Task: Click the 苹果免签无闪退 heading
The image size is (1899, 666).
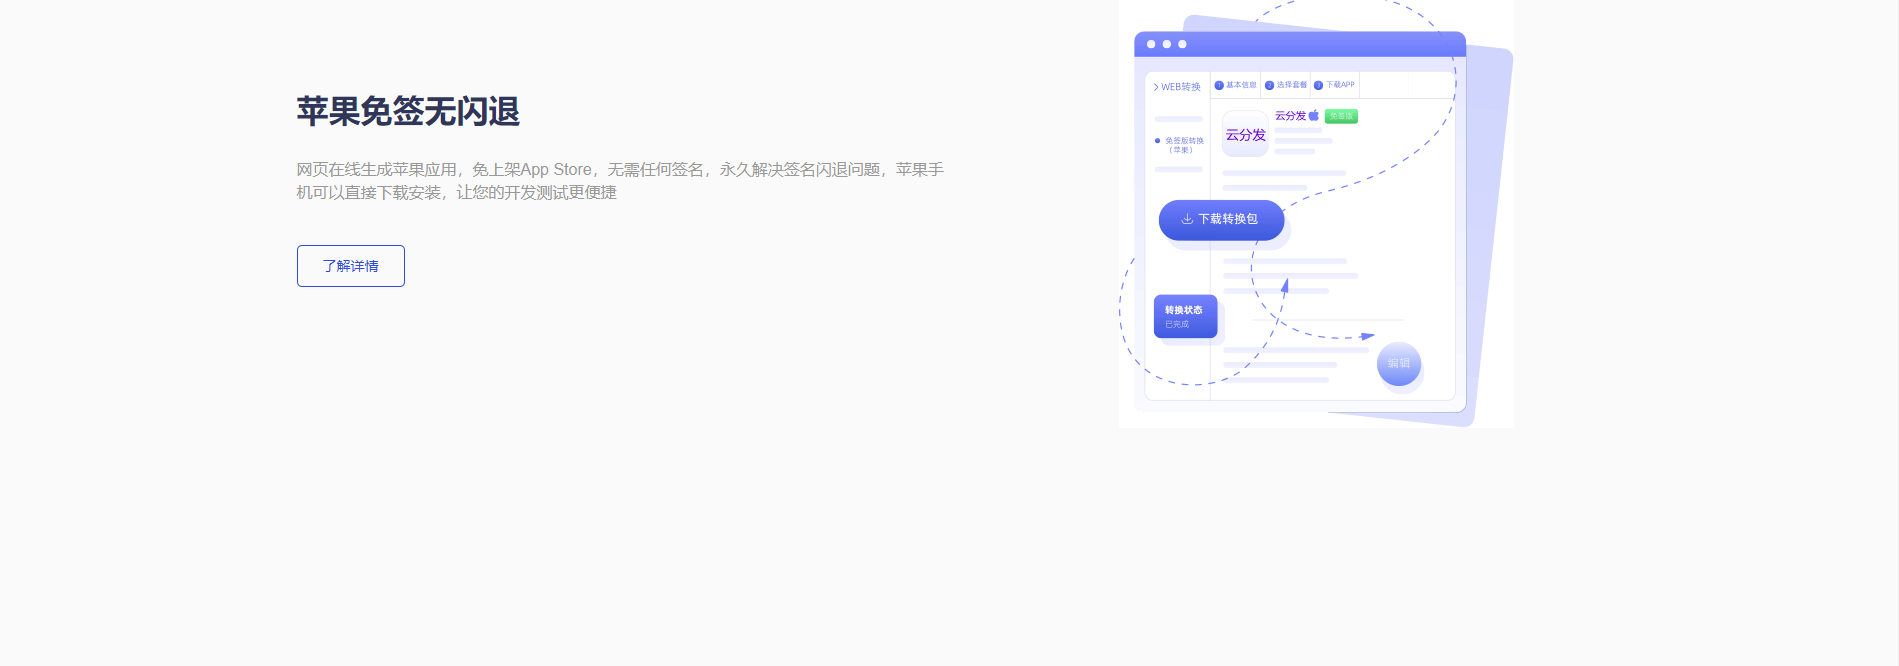Action: coord(408,111)
